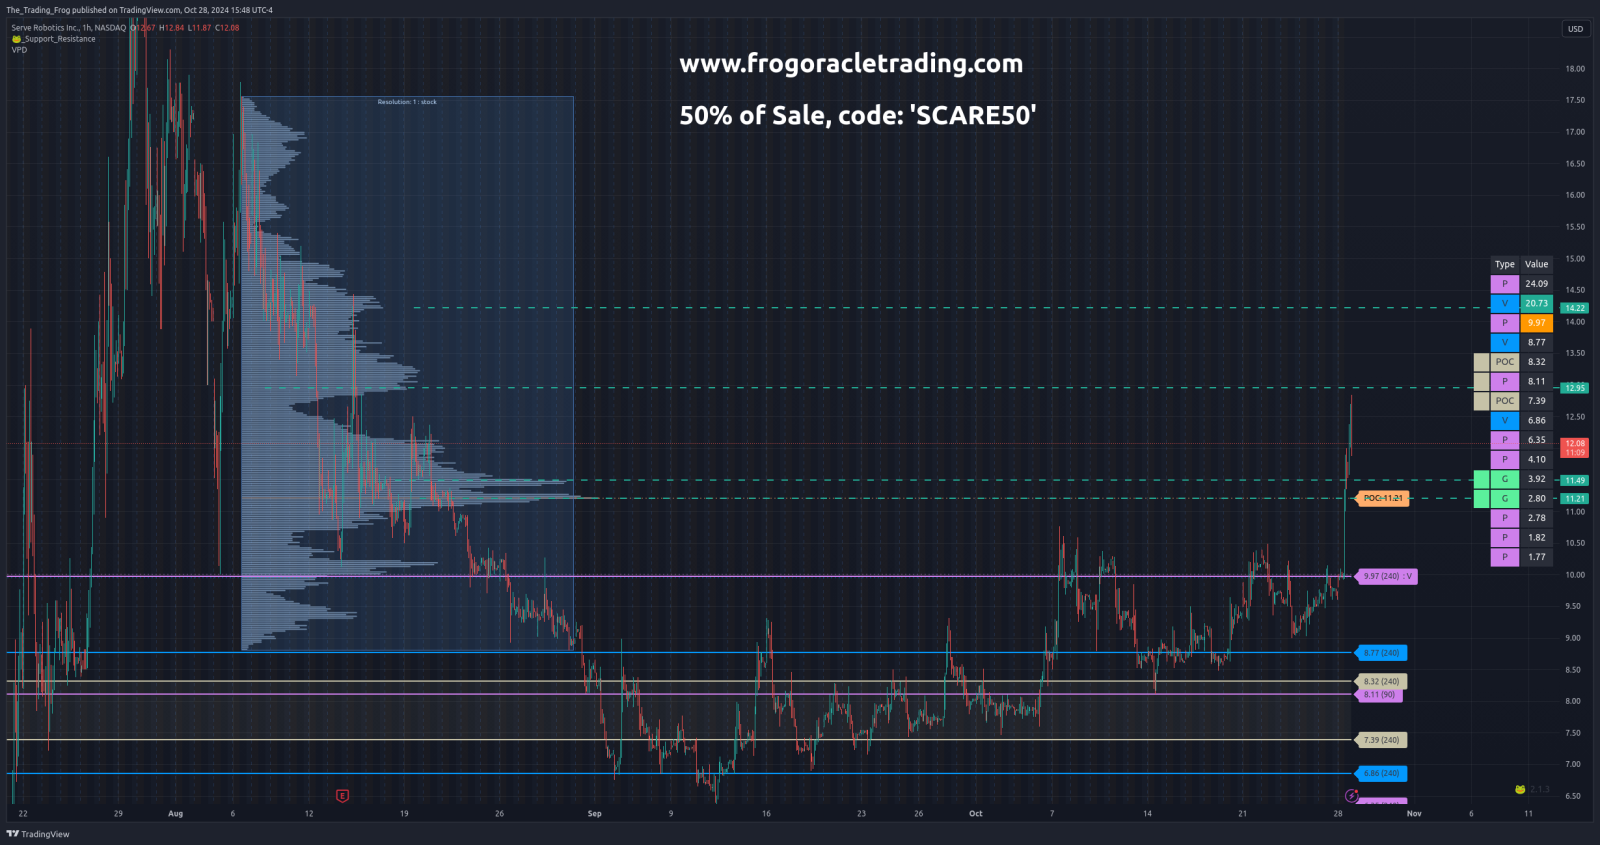This screenshot has width=1600, height=845.
Task: Select the _Support_Resistance indicator legend
Action: [54, 39]
